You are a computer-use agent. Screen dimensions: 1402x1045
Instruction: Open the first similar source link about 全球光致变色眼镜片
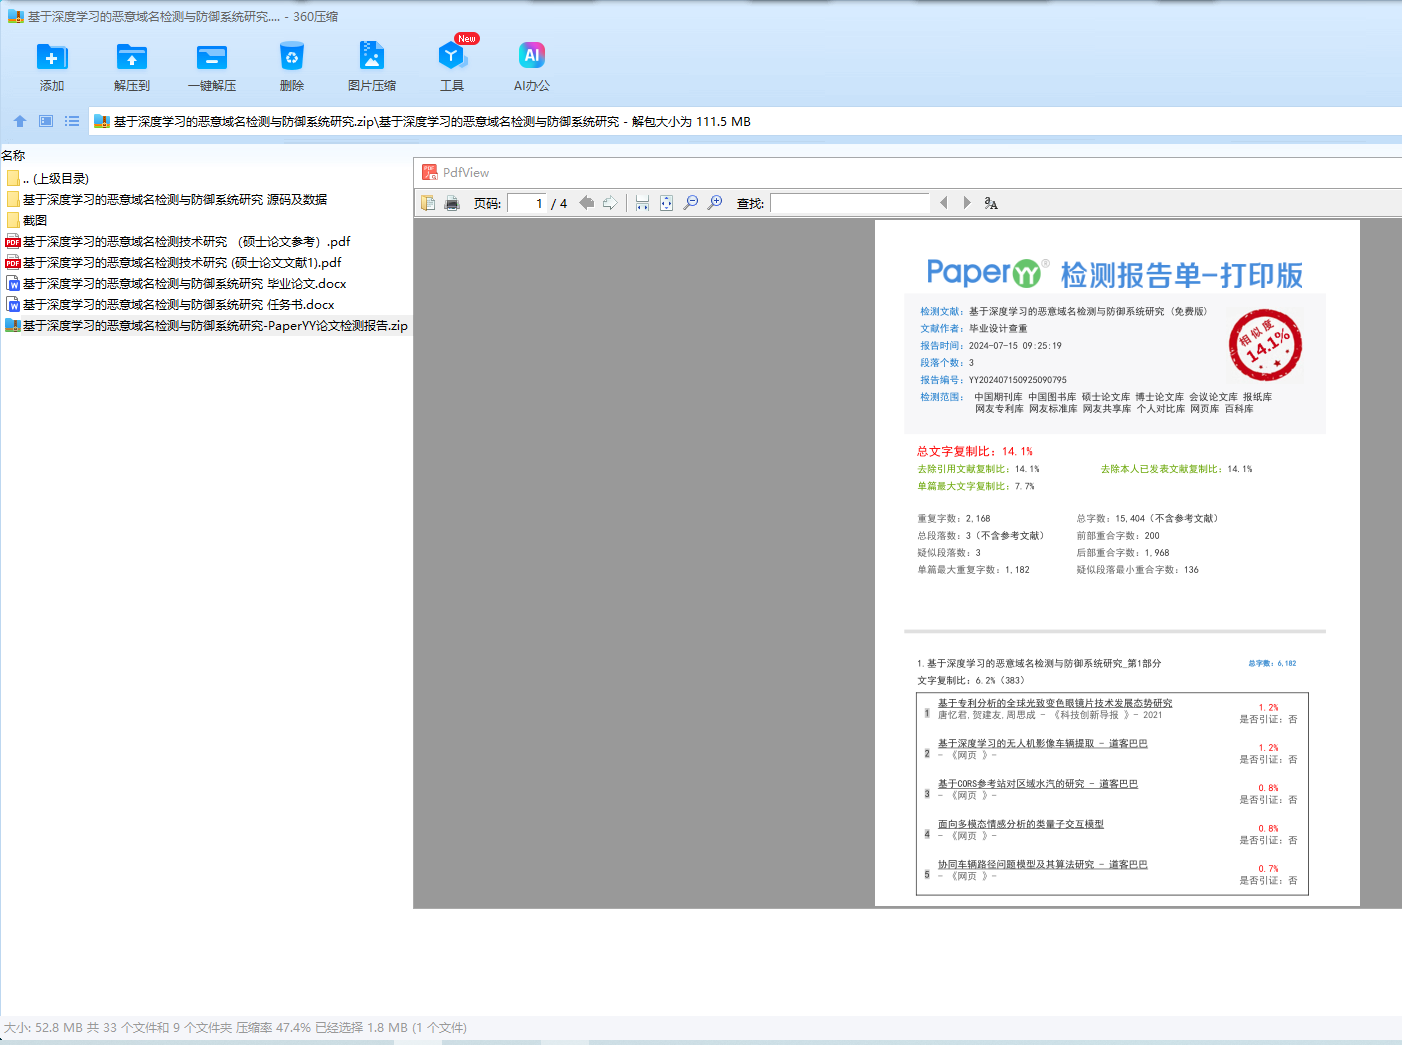tap(1055, 703)
